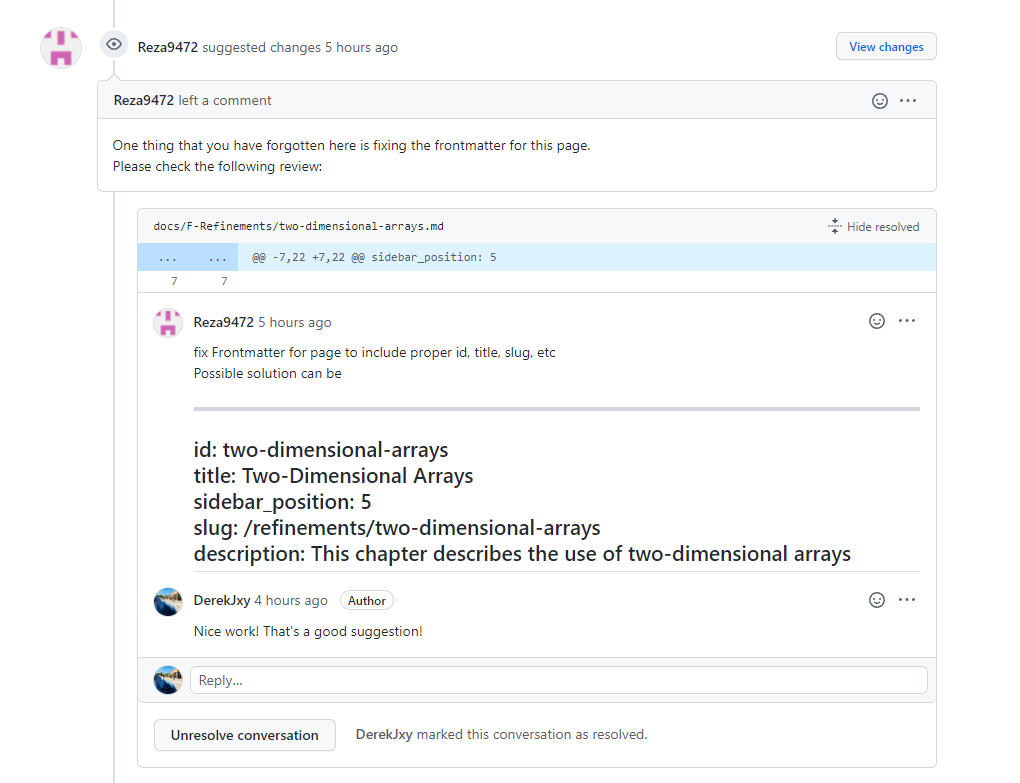Open the Reza9472 profile link in review header
This screenshot has width=1020, height=783.
coord(168,47)
